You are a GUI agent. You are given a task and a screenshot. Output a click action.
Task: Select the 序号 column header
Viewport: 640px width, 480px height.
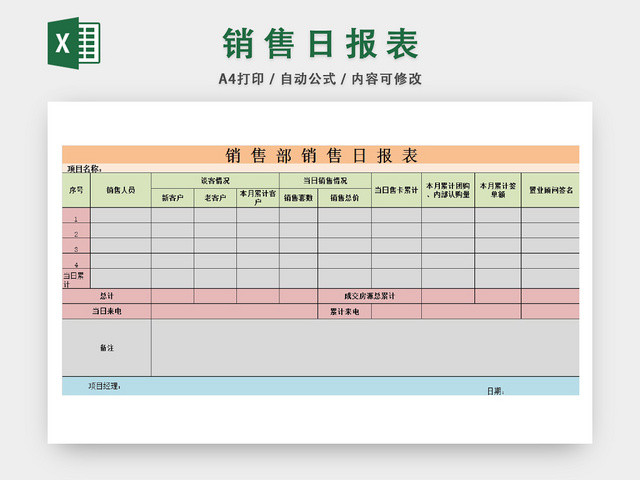[x=76, y=190]
